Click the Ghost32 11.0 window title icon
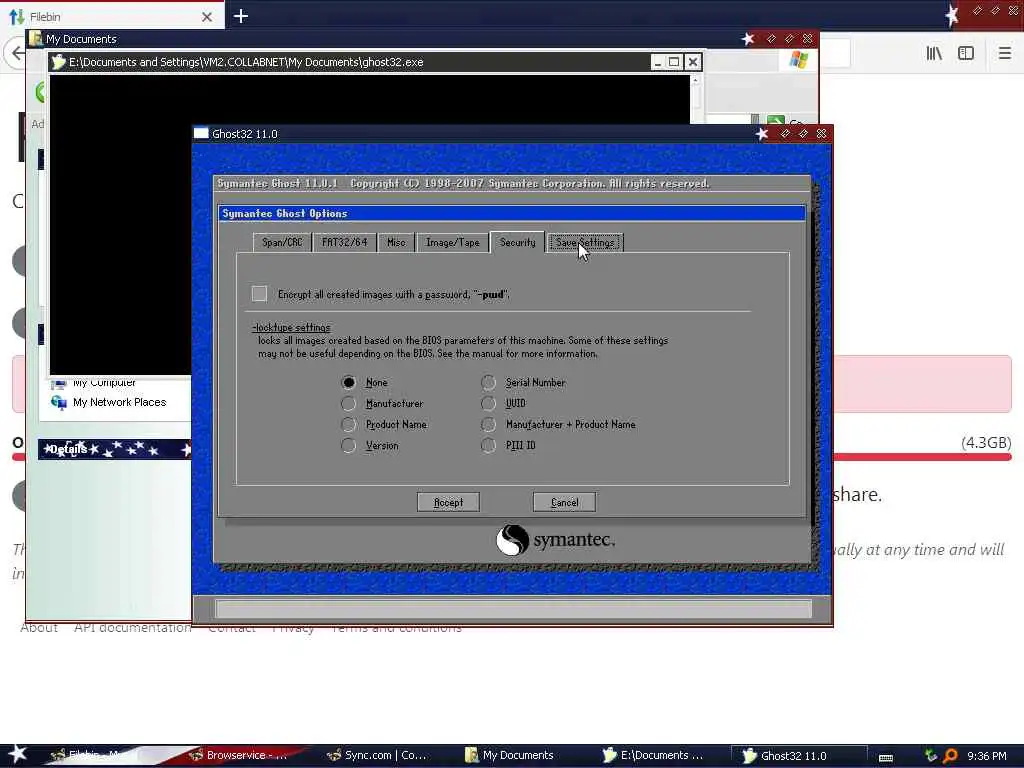The image size is (1024, 768). 201,133
